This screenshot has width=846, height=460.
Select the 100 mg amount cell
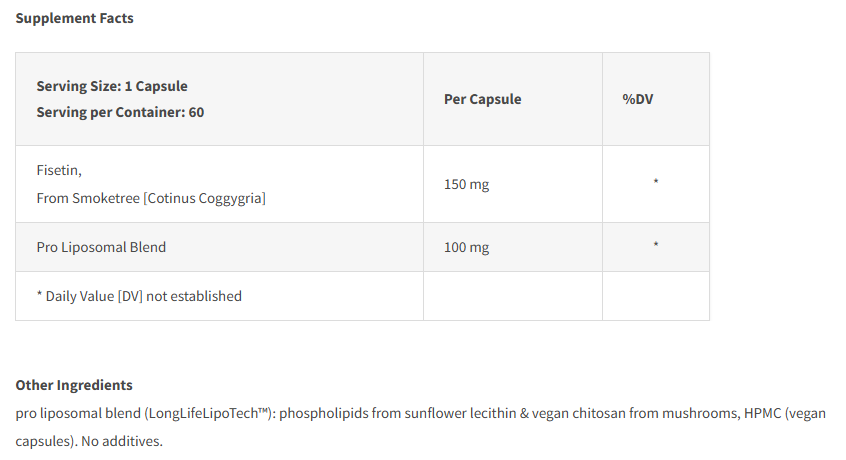pos(466,247)
